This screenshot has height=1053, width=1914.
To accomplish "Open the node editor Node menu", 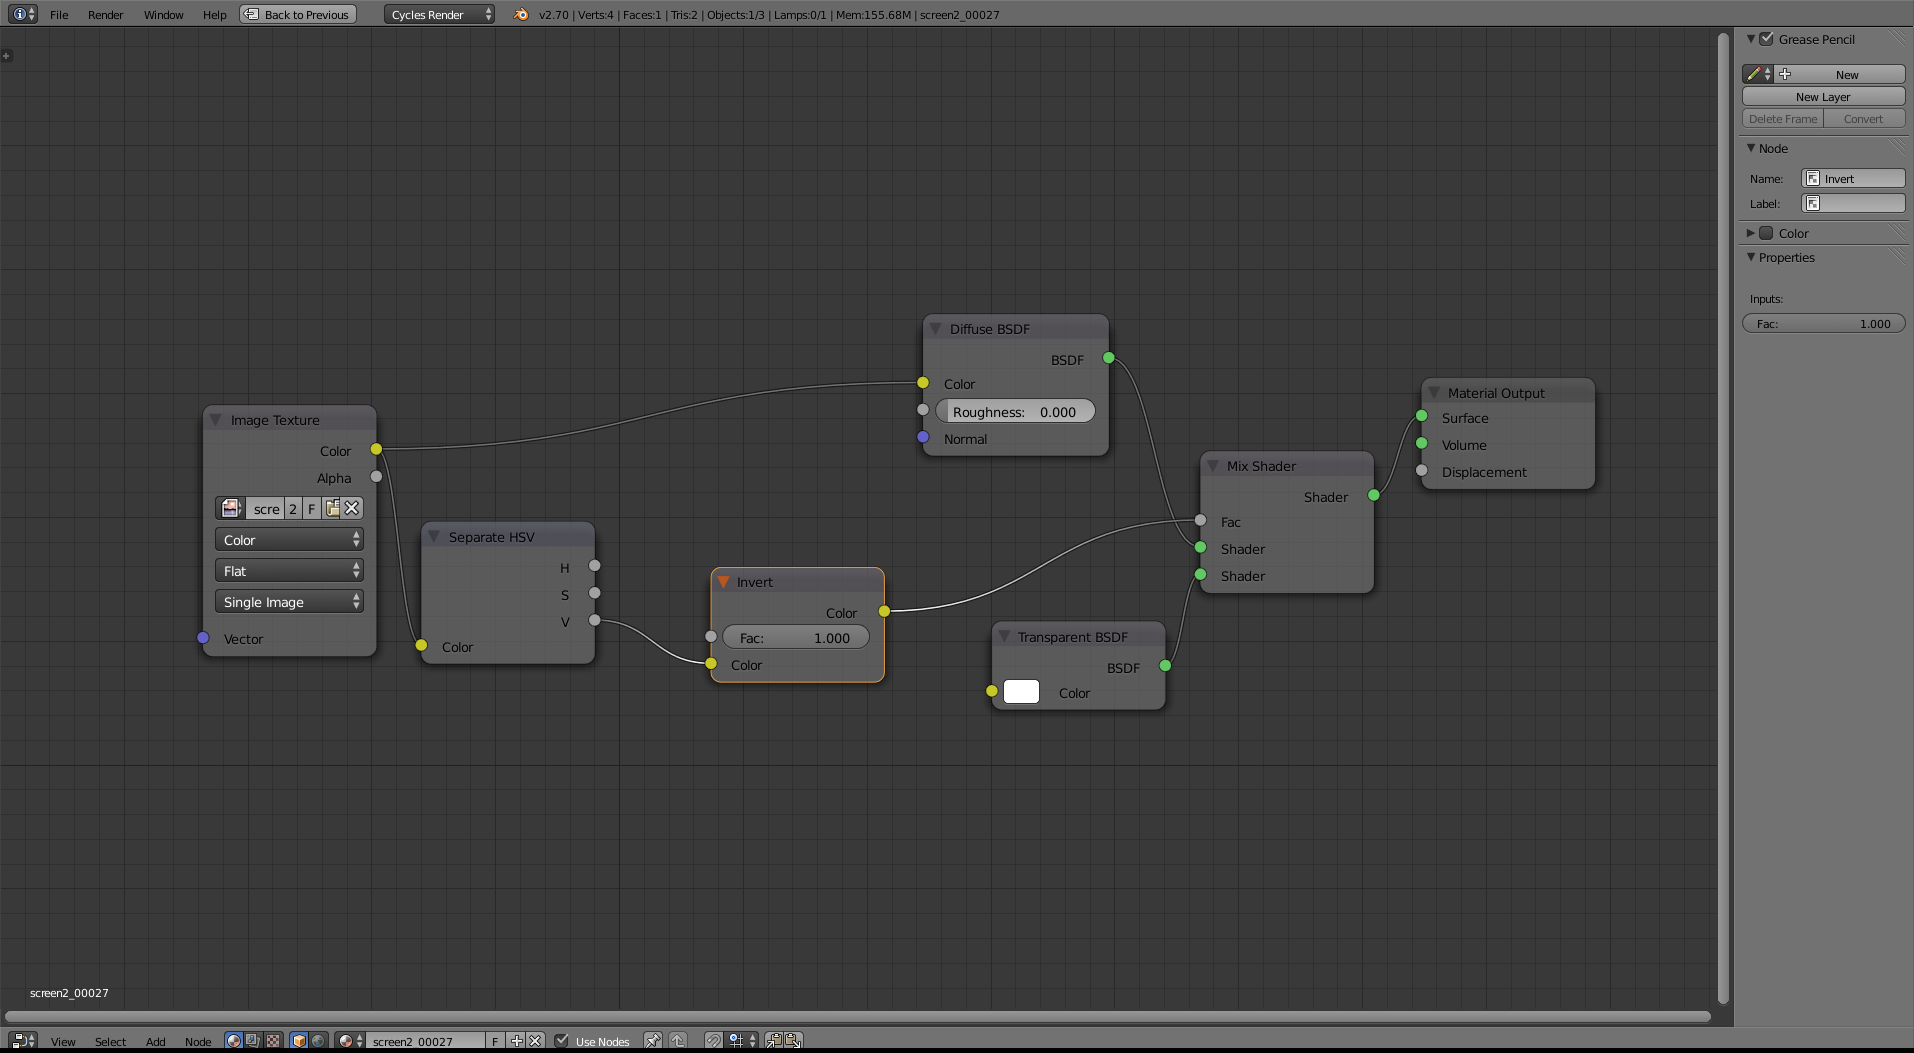I will click(x=198, y=1041).
